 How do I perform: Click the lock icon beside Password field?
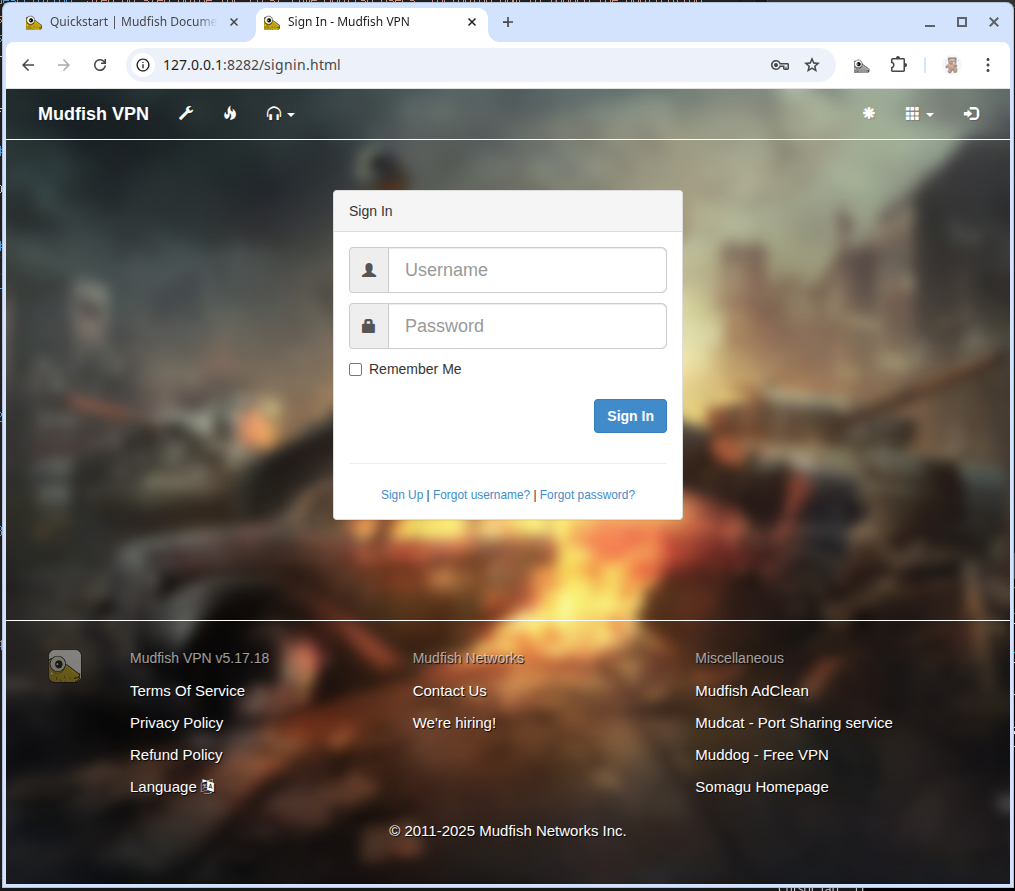[x=369, y=326]
